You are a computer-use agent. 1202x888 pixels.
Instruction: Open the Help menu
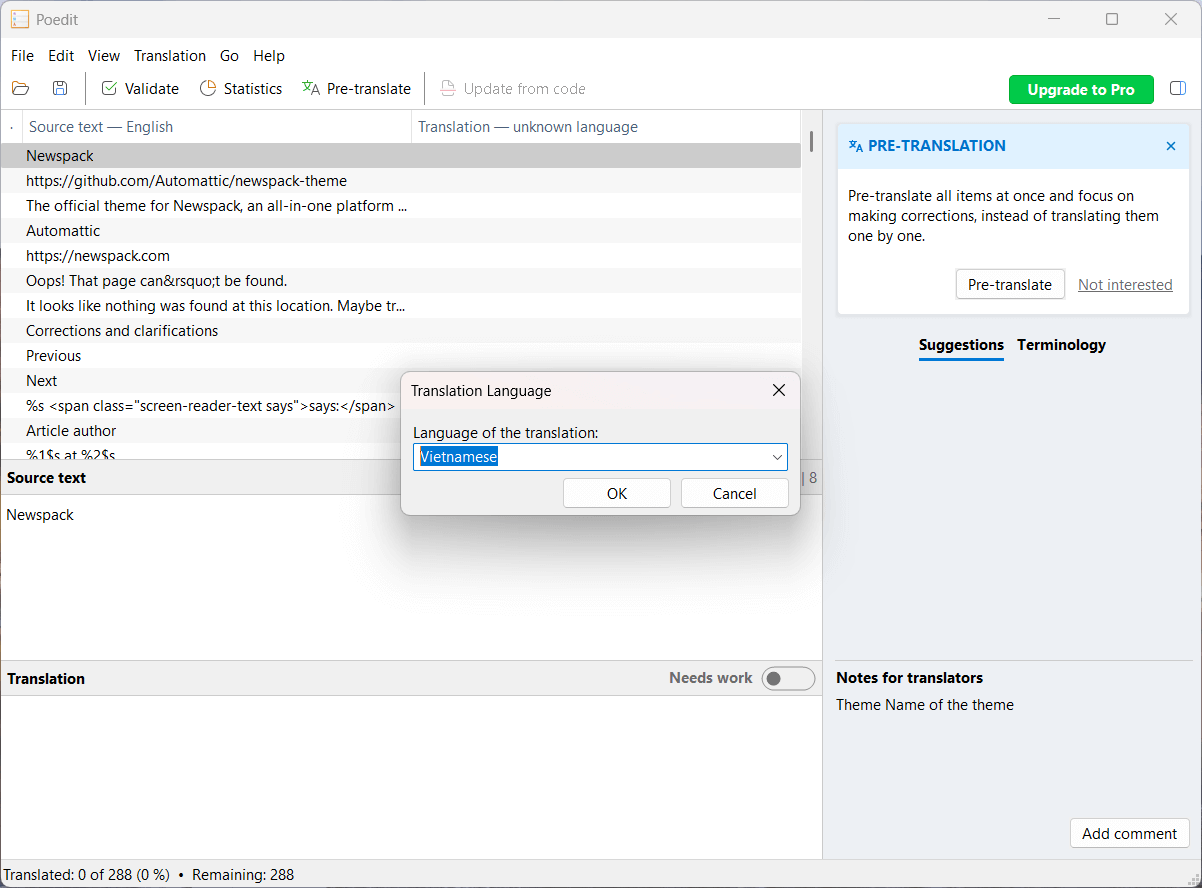tap(269, 56)
